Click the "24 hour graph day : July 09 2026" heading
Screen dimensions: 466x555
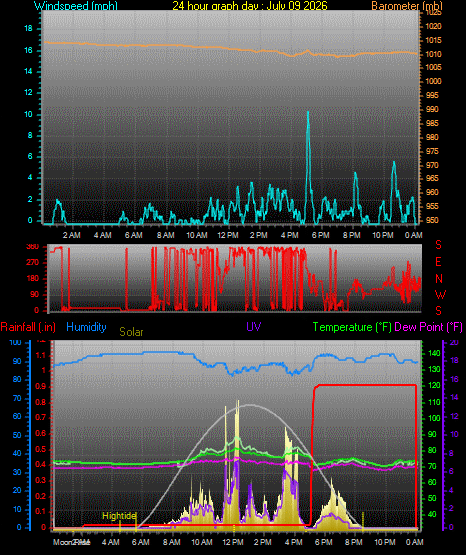pos(250,6)
